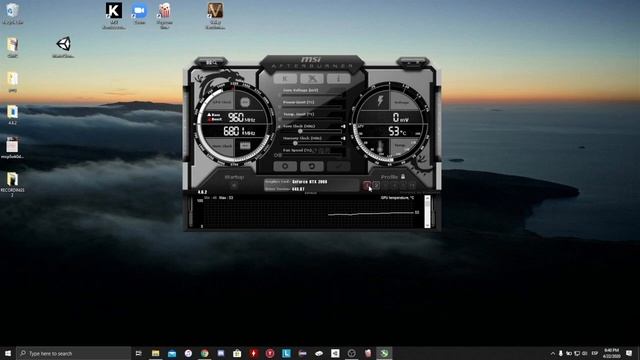Click the icon beside Memory Clock slider

click(x=343, y=138)
